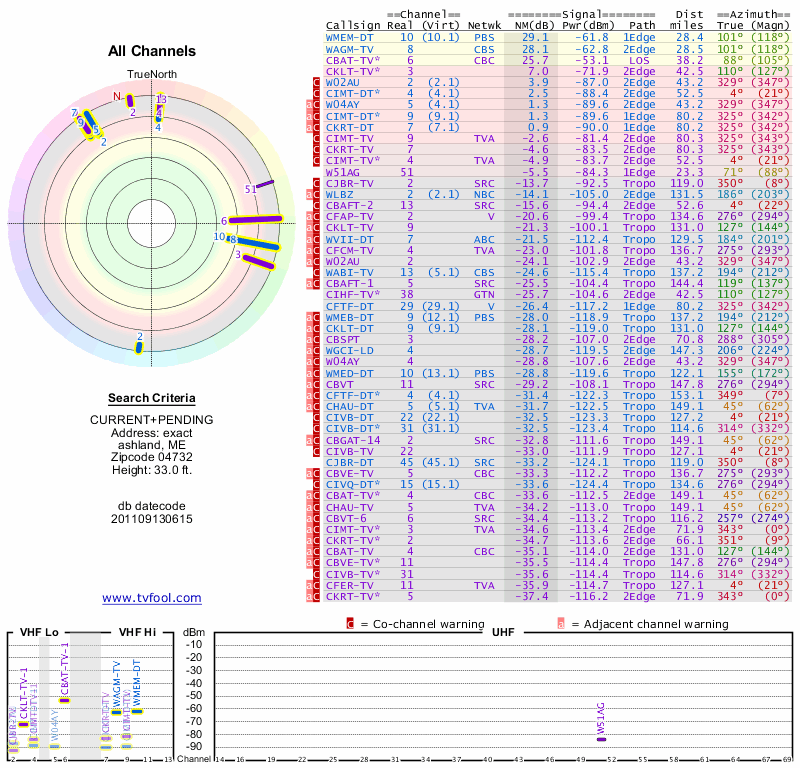
Task: Select the channel 51 marker on radar plot
Action: click(x=262, y=186)
